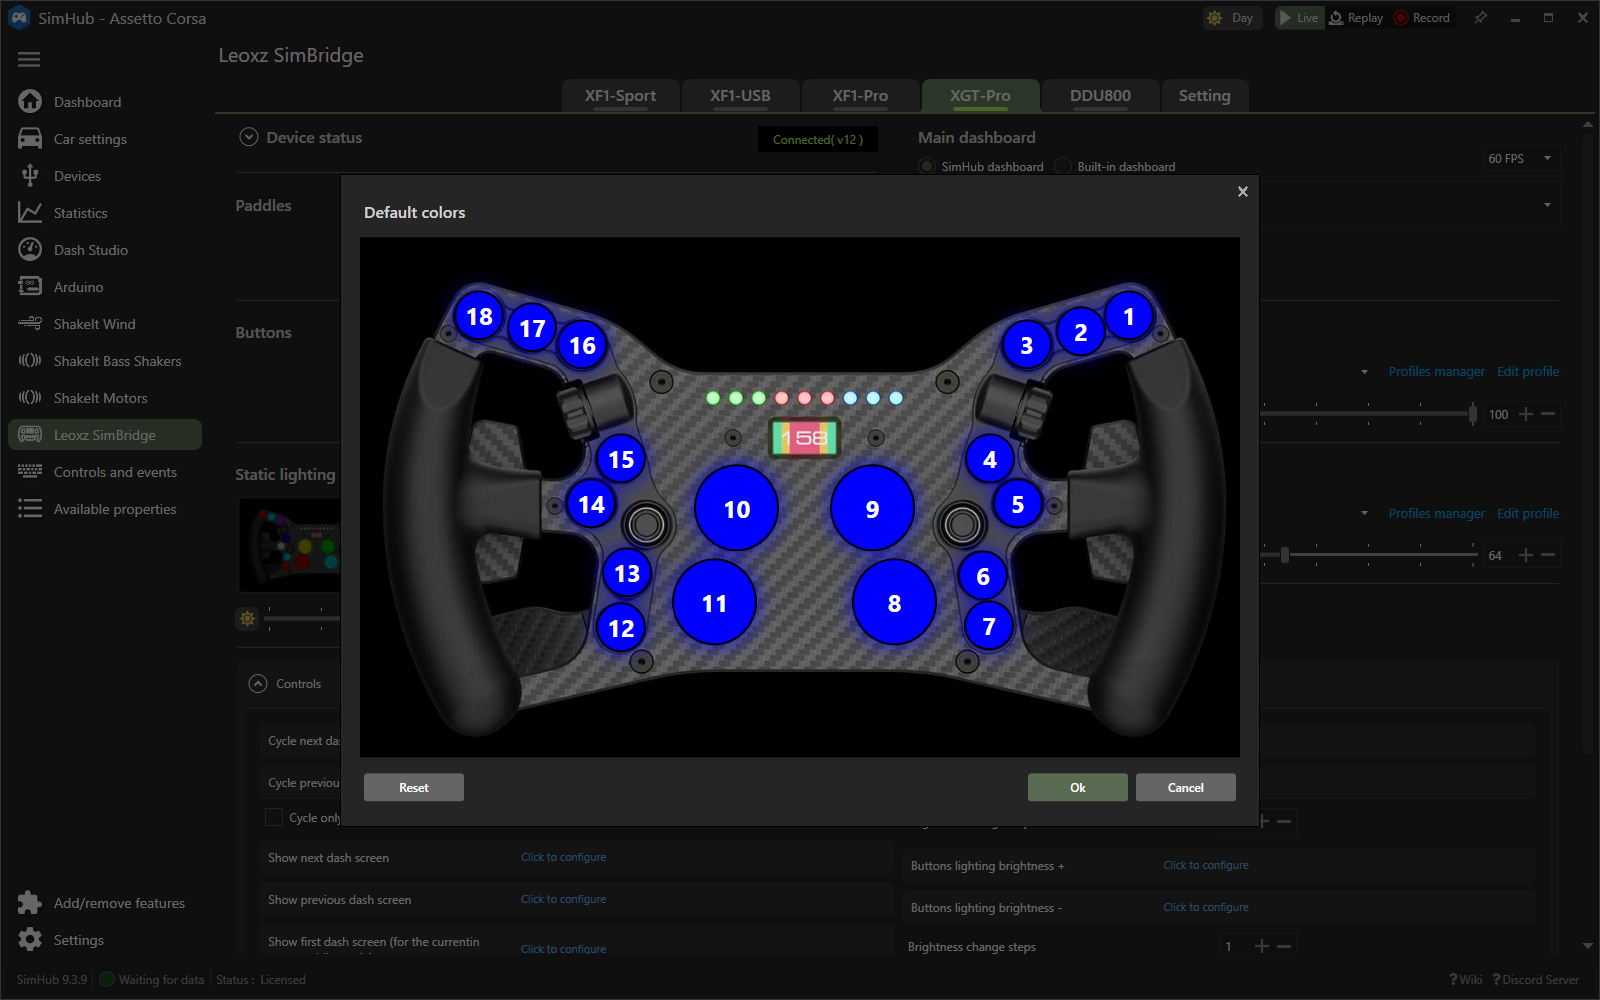Open the hamburger menu icon
The width and height of the screenshot is (1600, 1000).
29,60
